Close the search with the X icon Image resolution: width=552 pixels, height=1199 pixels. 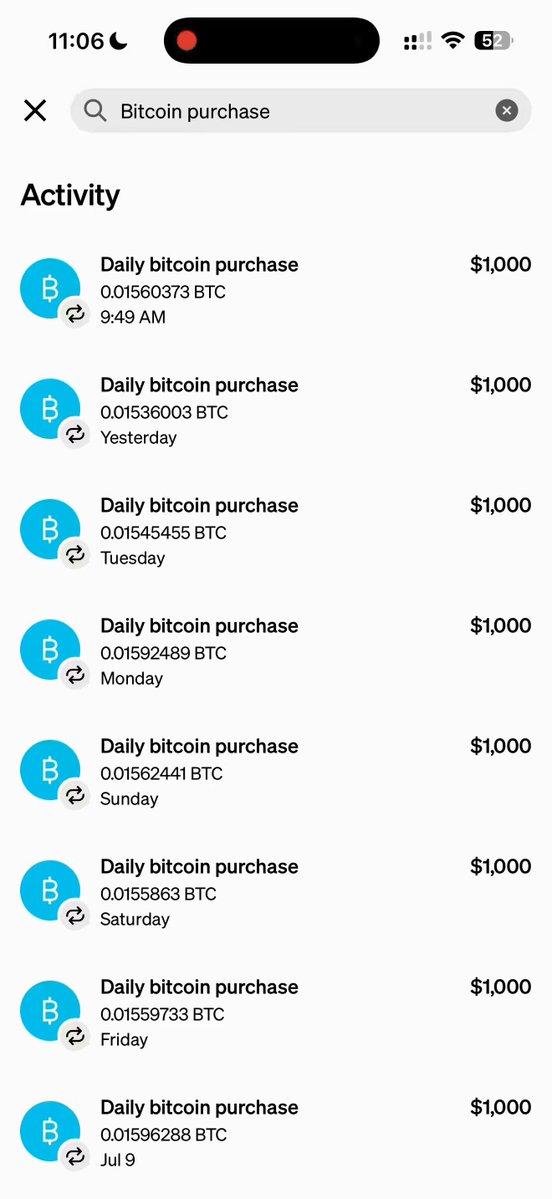[x=35, y=111]
